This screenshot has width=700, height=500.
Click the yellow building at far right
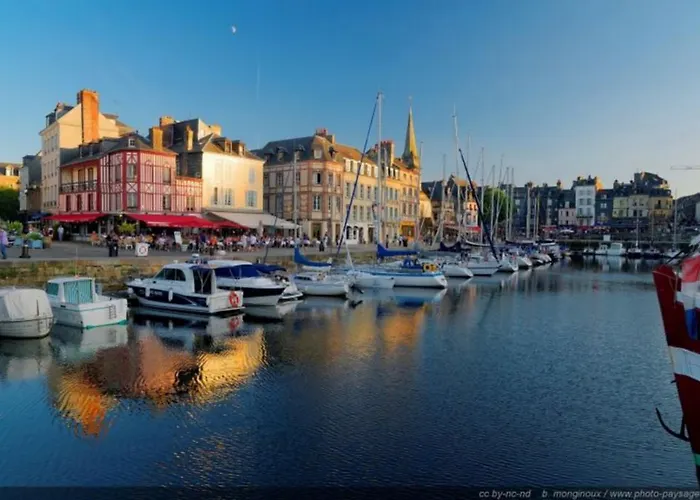642,205
